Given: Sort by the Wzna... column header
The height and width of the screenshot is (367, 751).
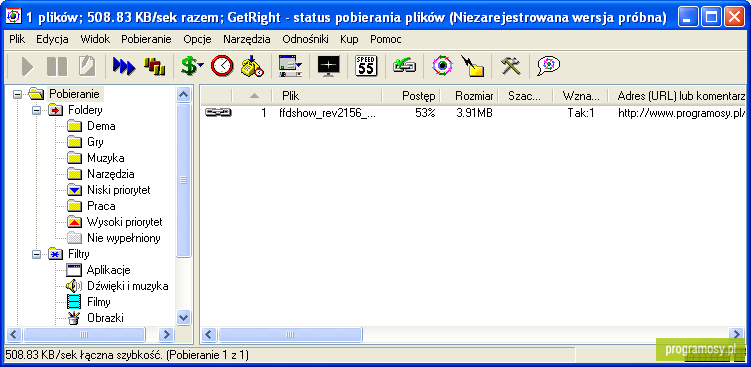Looking at the screenshot, I should (x=580, y=96).
